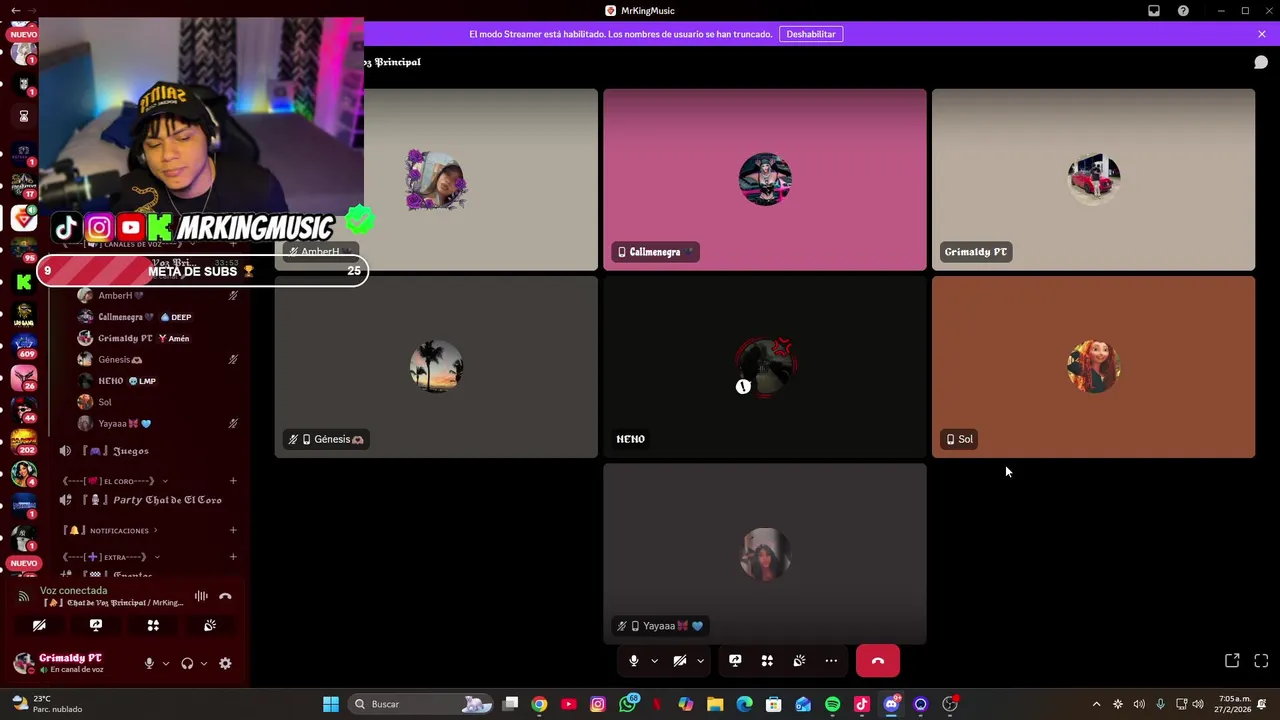Select Callmenegra in voice member list
1280x720 pixels.
click(158, 317)
